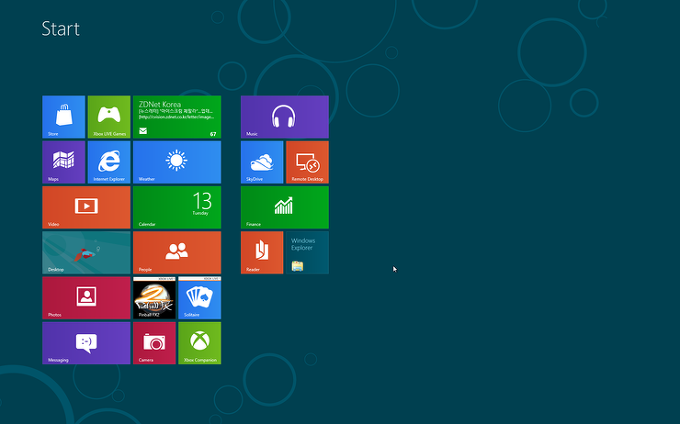Launch Pinball FX2 game tile

[154, 298]
